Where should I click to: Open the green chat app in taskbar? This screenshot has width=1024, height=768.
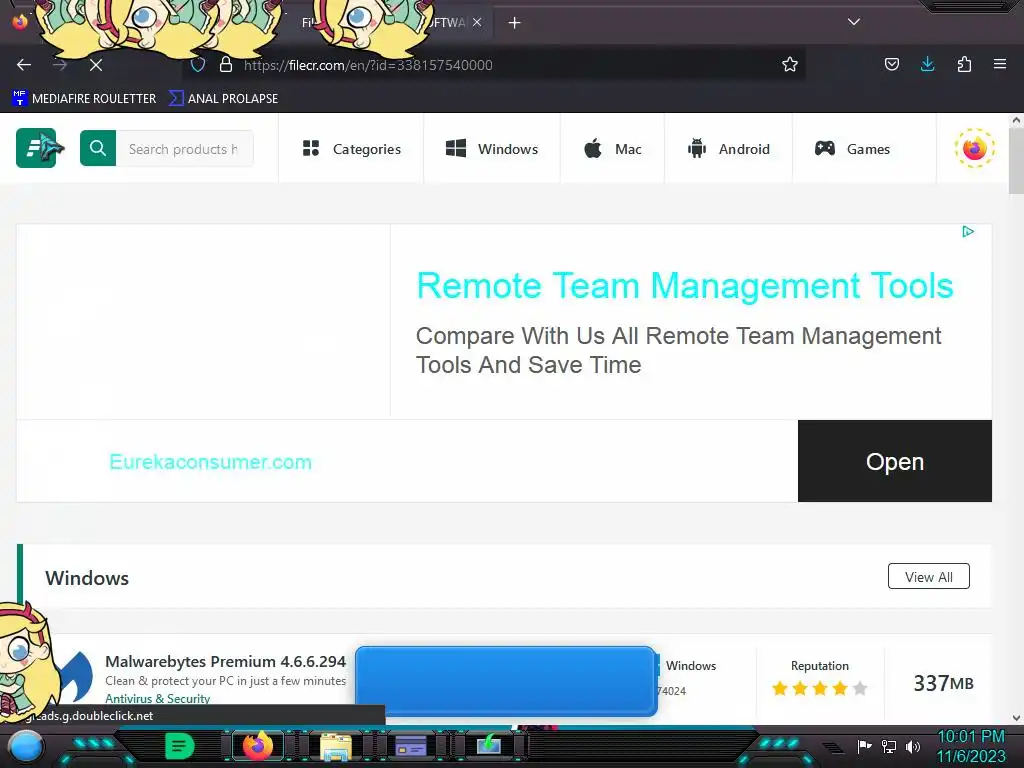tap(179, 746)
